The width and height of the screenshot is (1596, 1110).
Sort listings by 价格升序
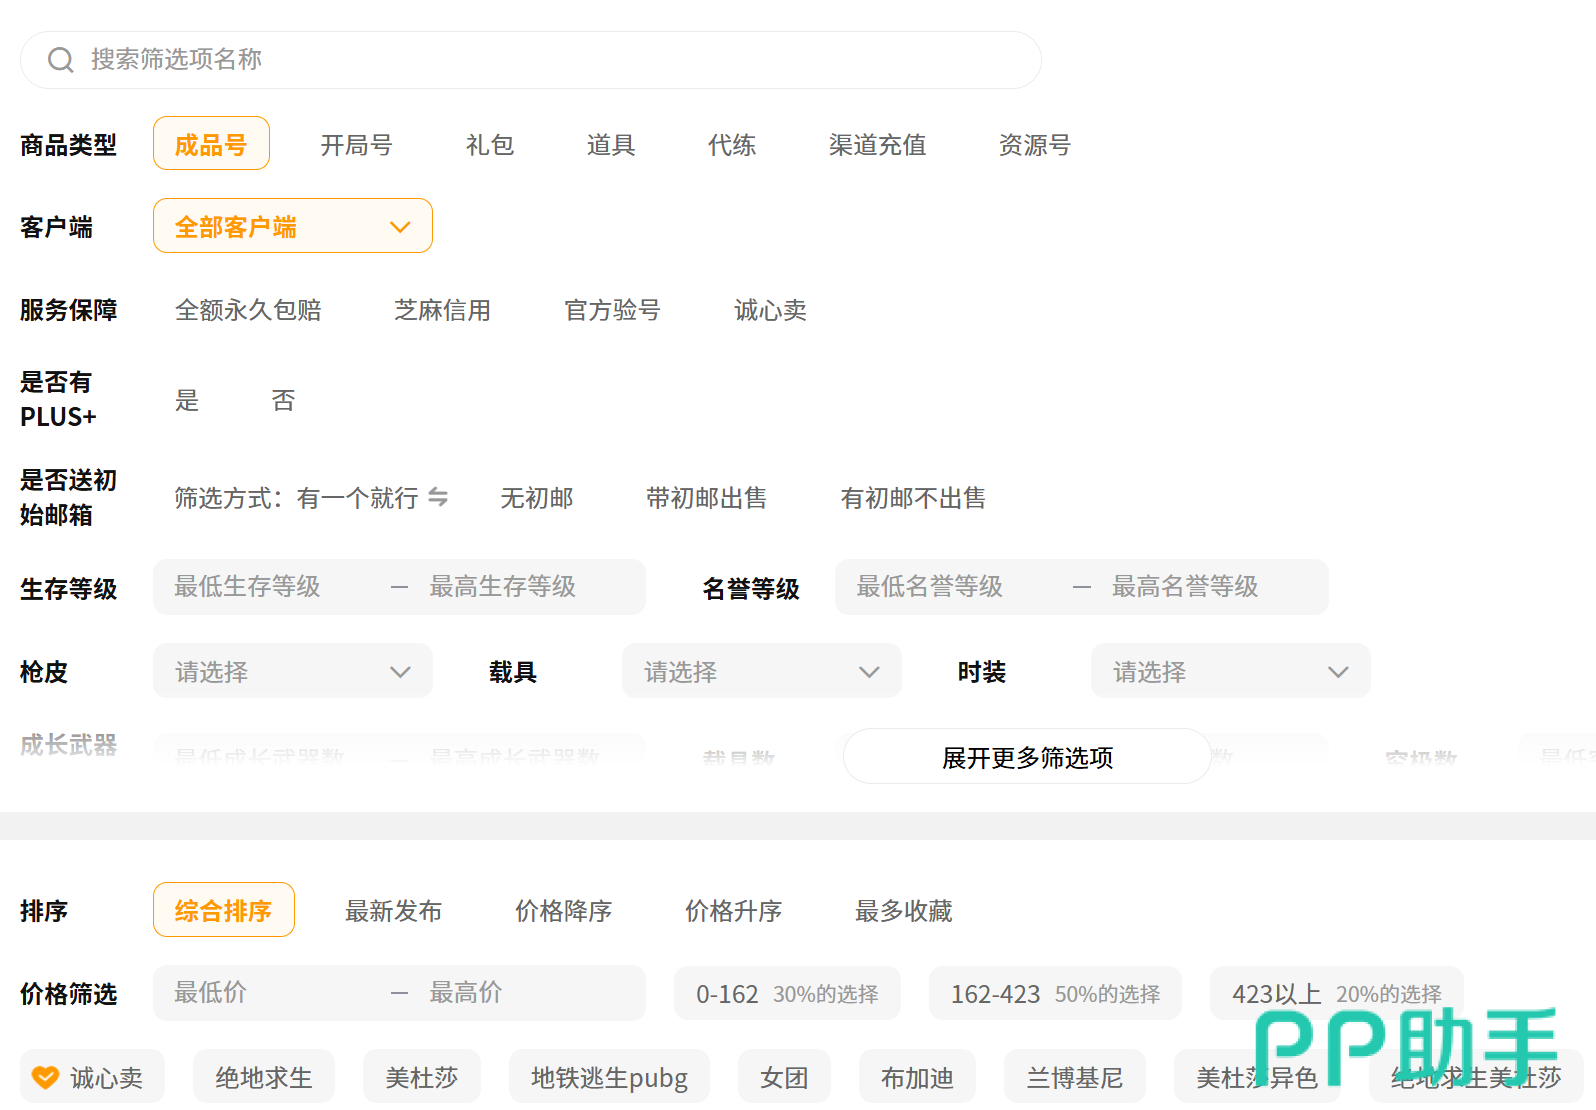click(x=733, y=911)
